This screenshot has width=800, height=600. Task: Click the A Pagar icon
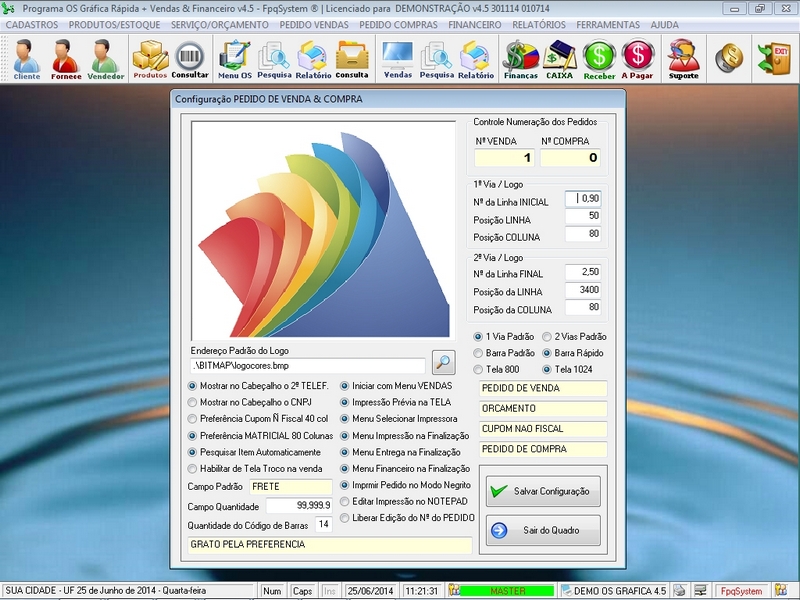[x=637, y=58]
